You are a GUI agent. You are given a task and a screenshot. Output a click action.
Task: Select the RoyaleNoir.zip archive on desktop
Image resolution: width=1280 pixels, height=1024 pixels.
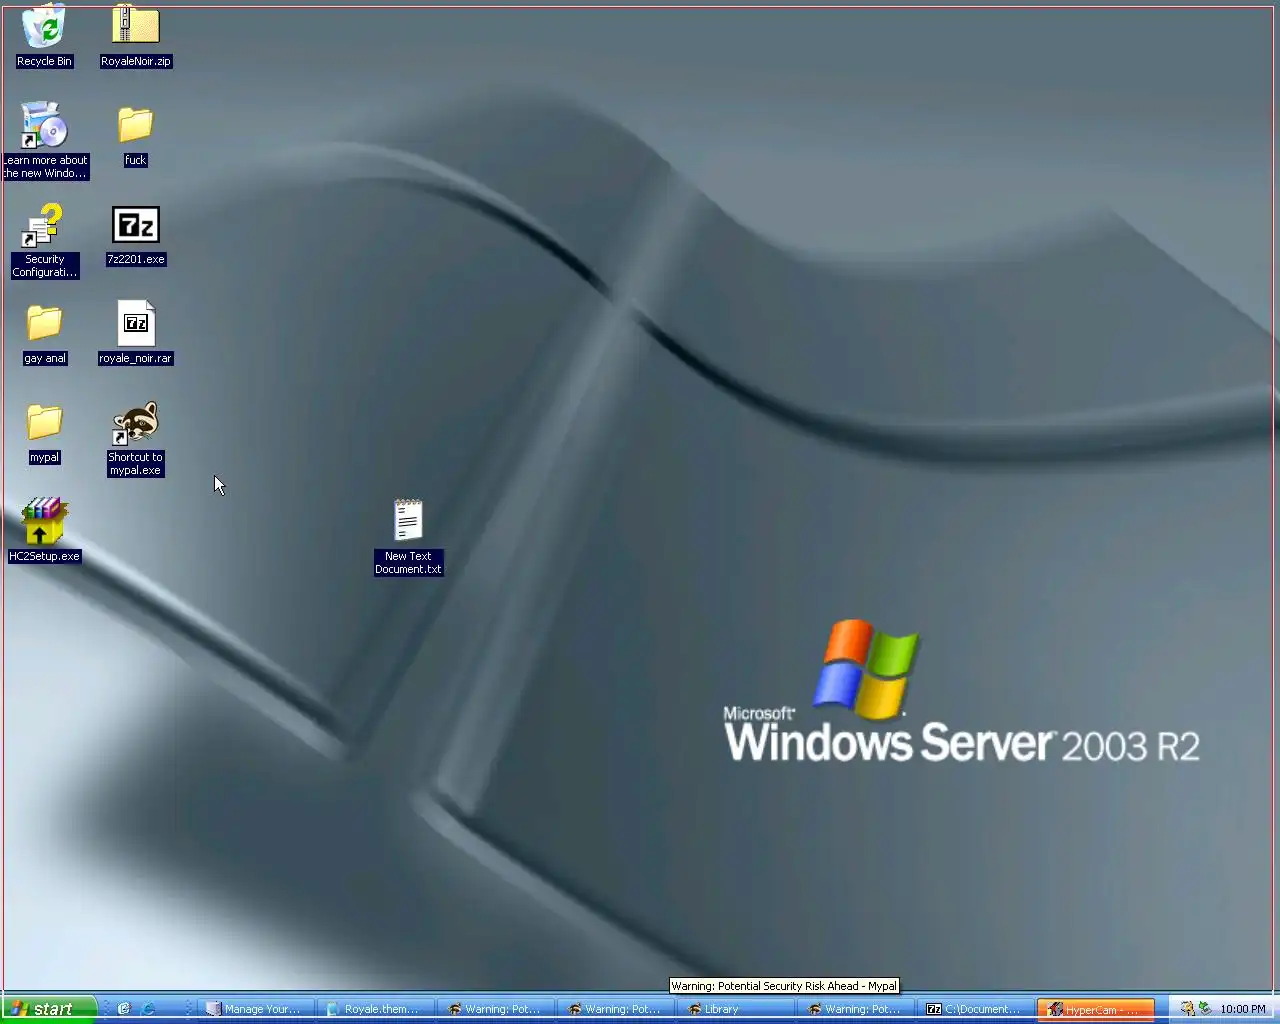pos(135,35)
